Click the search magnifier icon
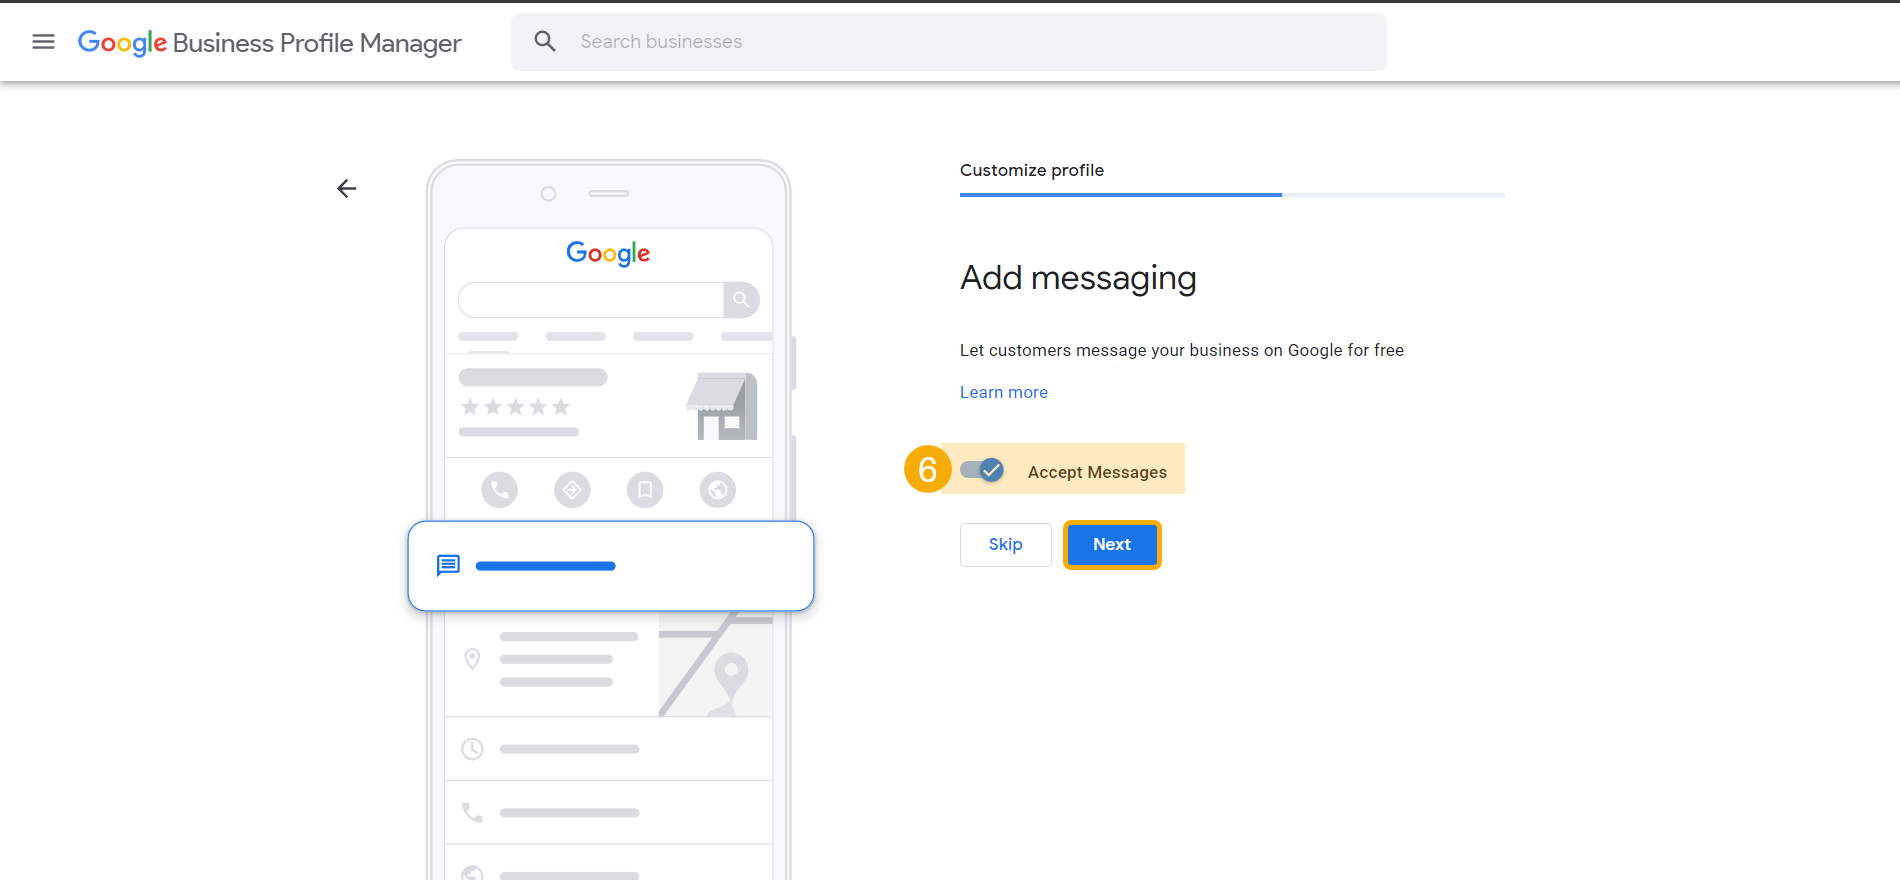Image resolution: width=1900 pixels, height=880 pixels. (545, 41)
